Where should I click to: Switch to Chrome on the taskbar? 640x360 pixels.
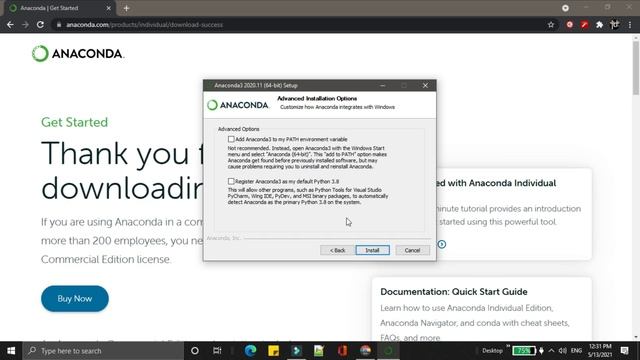click(365, 351)
